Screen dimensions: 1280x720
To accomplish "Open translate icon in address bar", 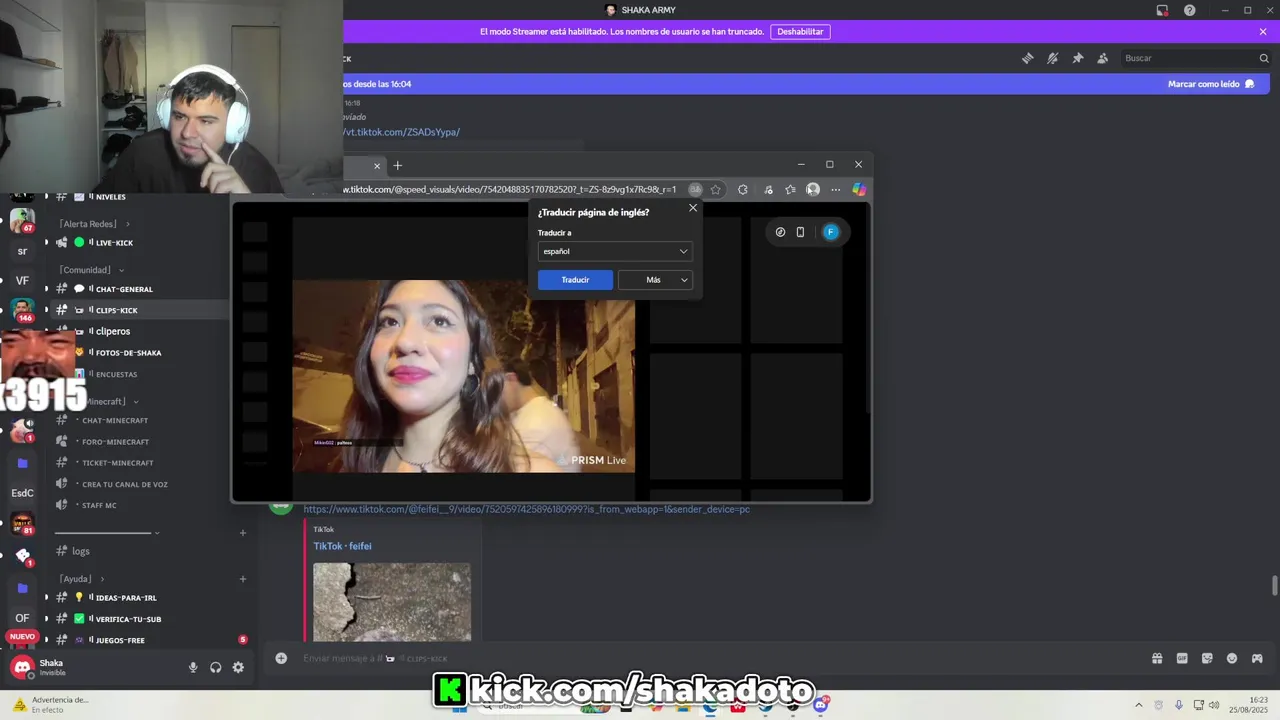I will [x=695, y=189].
